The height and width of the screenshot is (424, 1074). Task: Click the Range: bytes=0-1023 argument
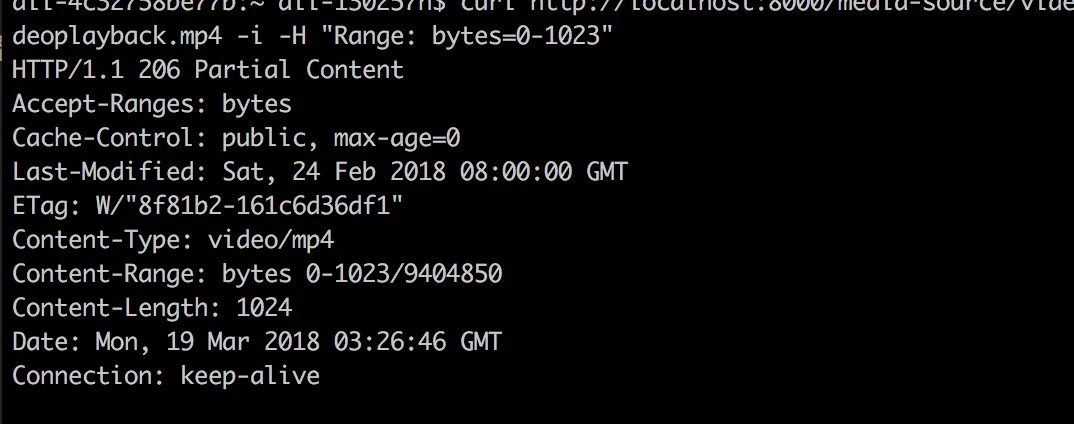pyautogui.click(x=466, y=36)
